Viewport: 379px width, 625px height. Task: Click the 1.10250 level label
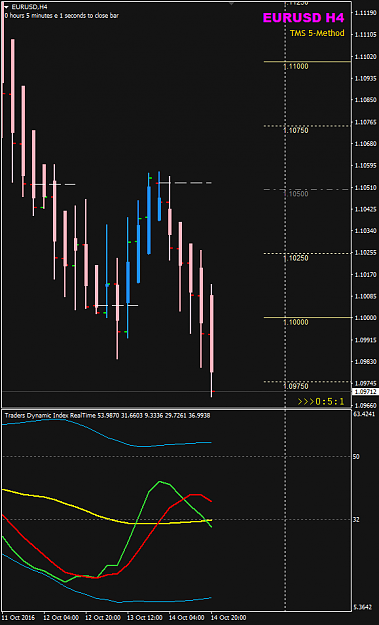(296, 258)
